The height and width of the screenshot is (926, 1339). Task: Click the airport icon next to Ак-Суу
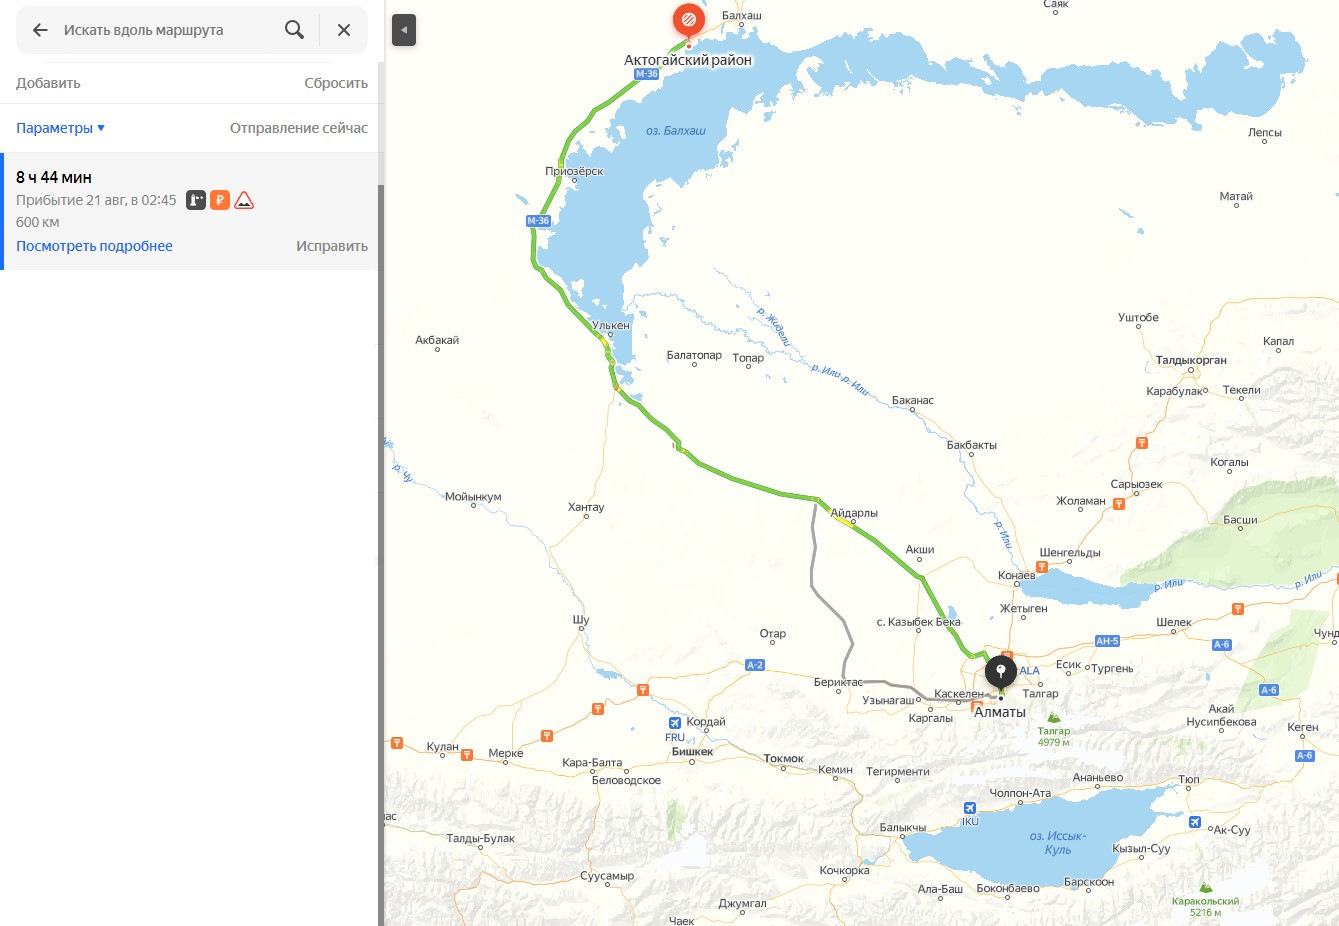pyautogui.click(x=1195, y=822)
